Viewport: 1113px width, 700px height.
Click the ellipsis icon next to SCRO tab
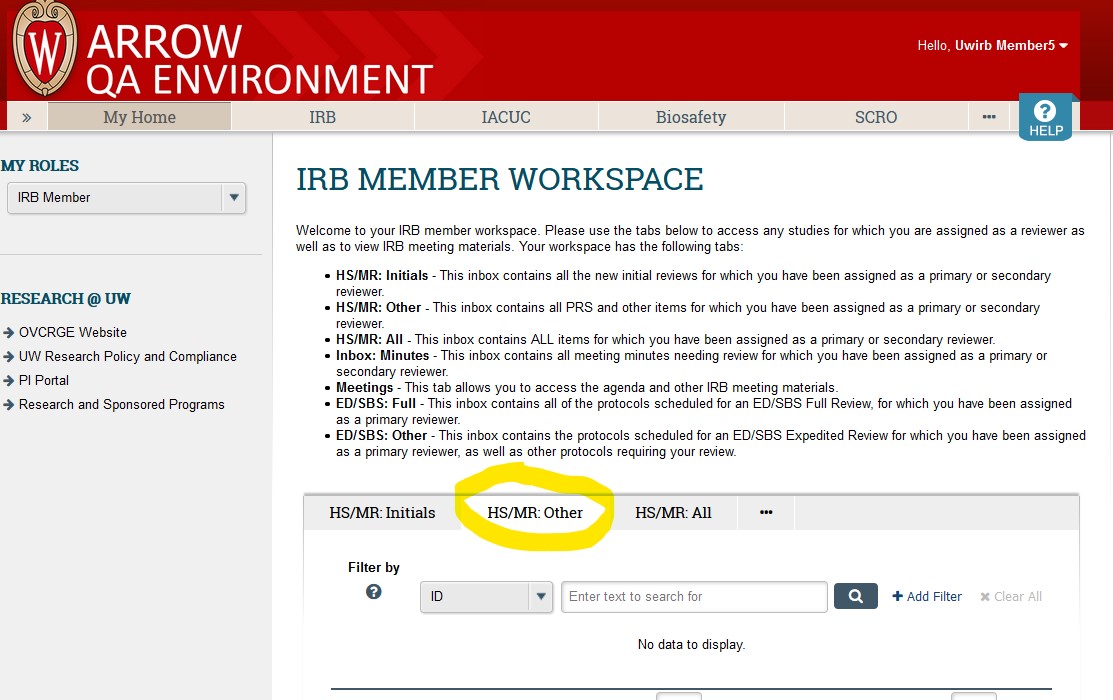[x=989, y=117]
